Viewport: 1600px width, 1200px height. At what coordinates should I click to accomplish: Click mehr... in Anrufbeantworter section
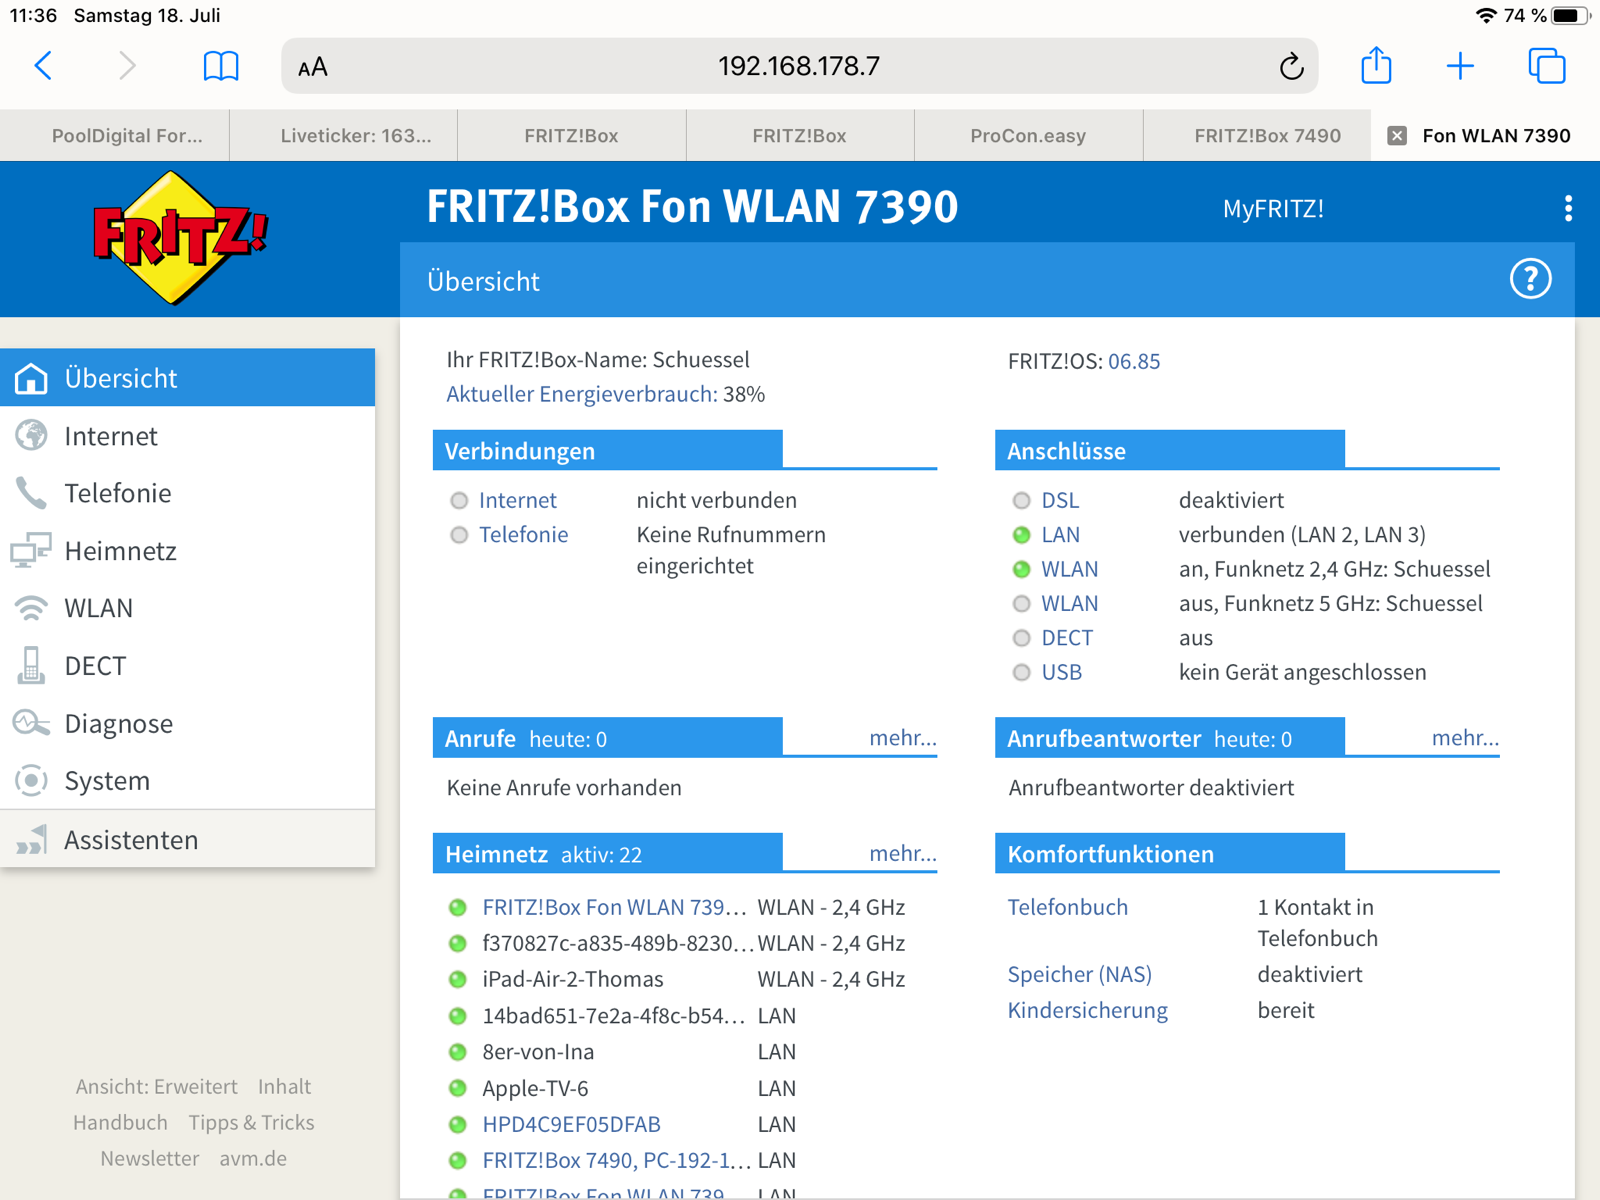pyautogui.click(x=1465, y=738)
